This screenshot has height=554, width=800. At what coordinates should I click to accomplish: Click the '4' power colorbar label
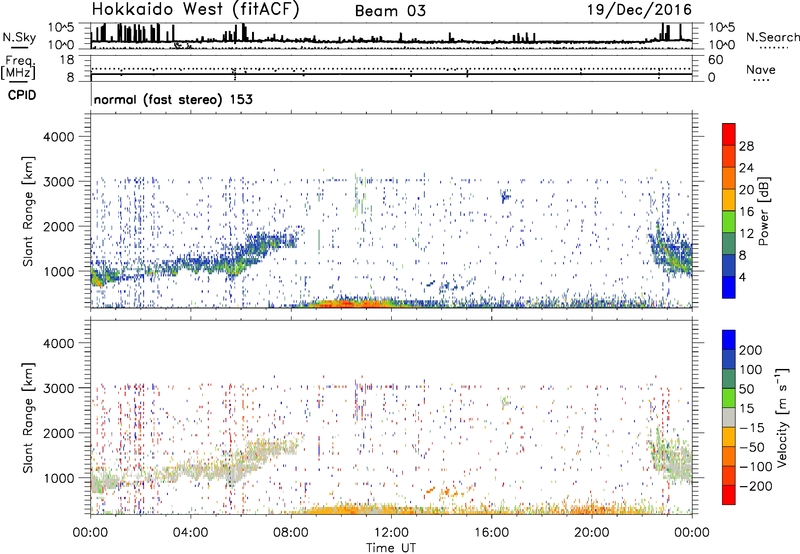coord(742,277)
